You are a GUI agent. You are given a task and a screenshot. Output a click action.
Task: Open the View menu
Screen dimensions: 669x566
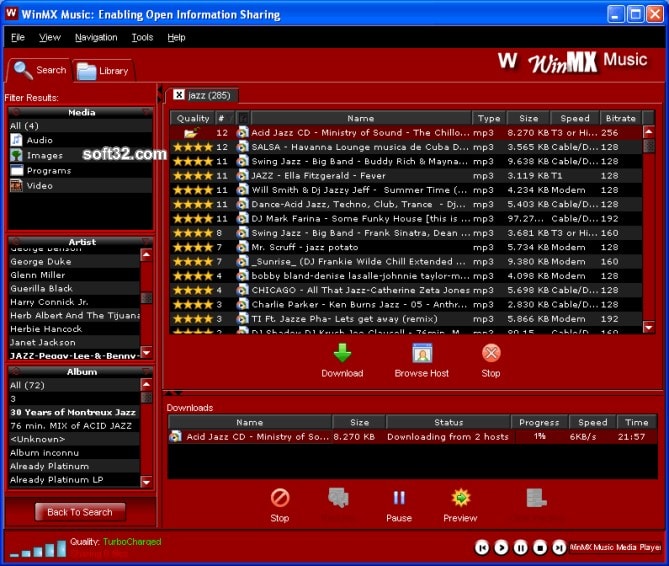[50, 38]
